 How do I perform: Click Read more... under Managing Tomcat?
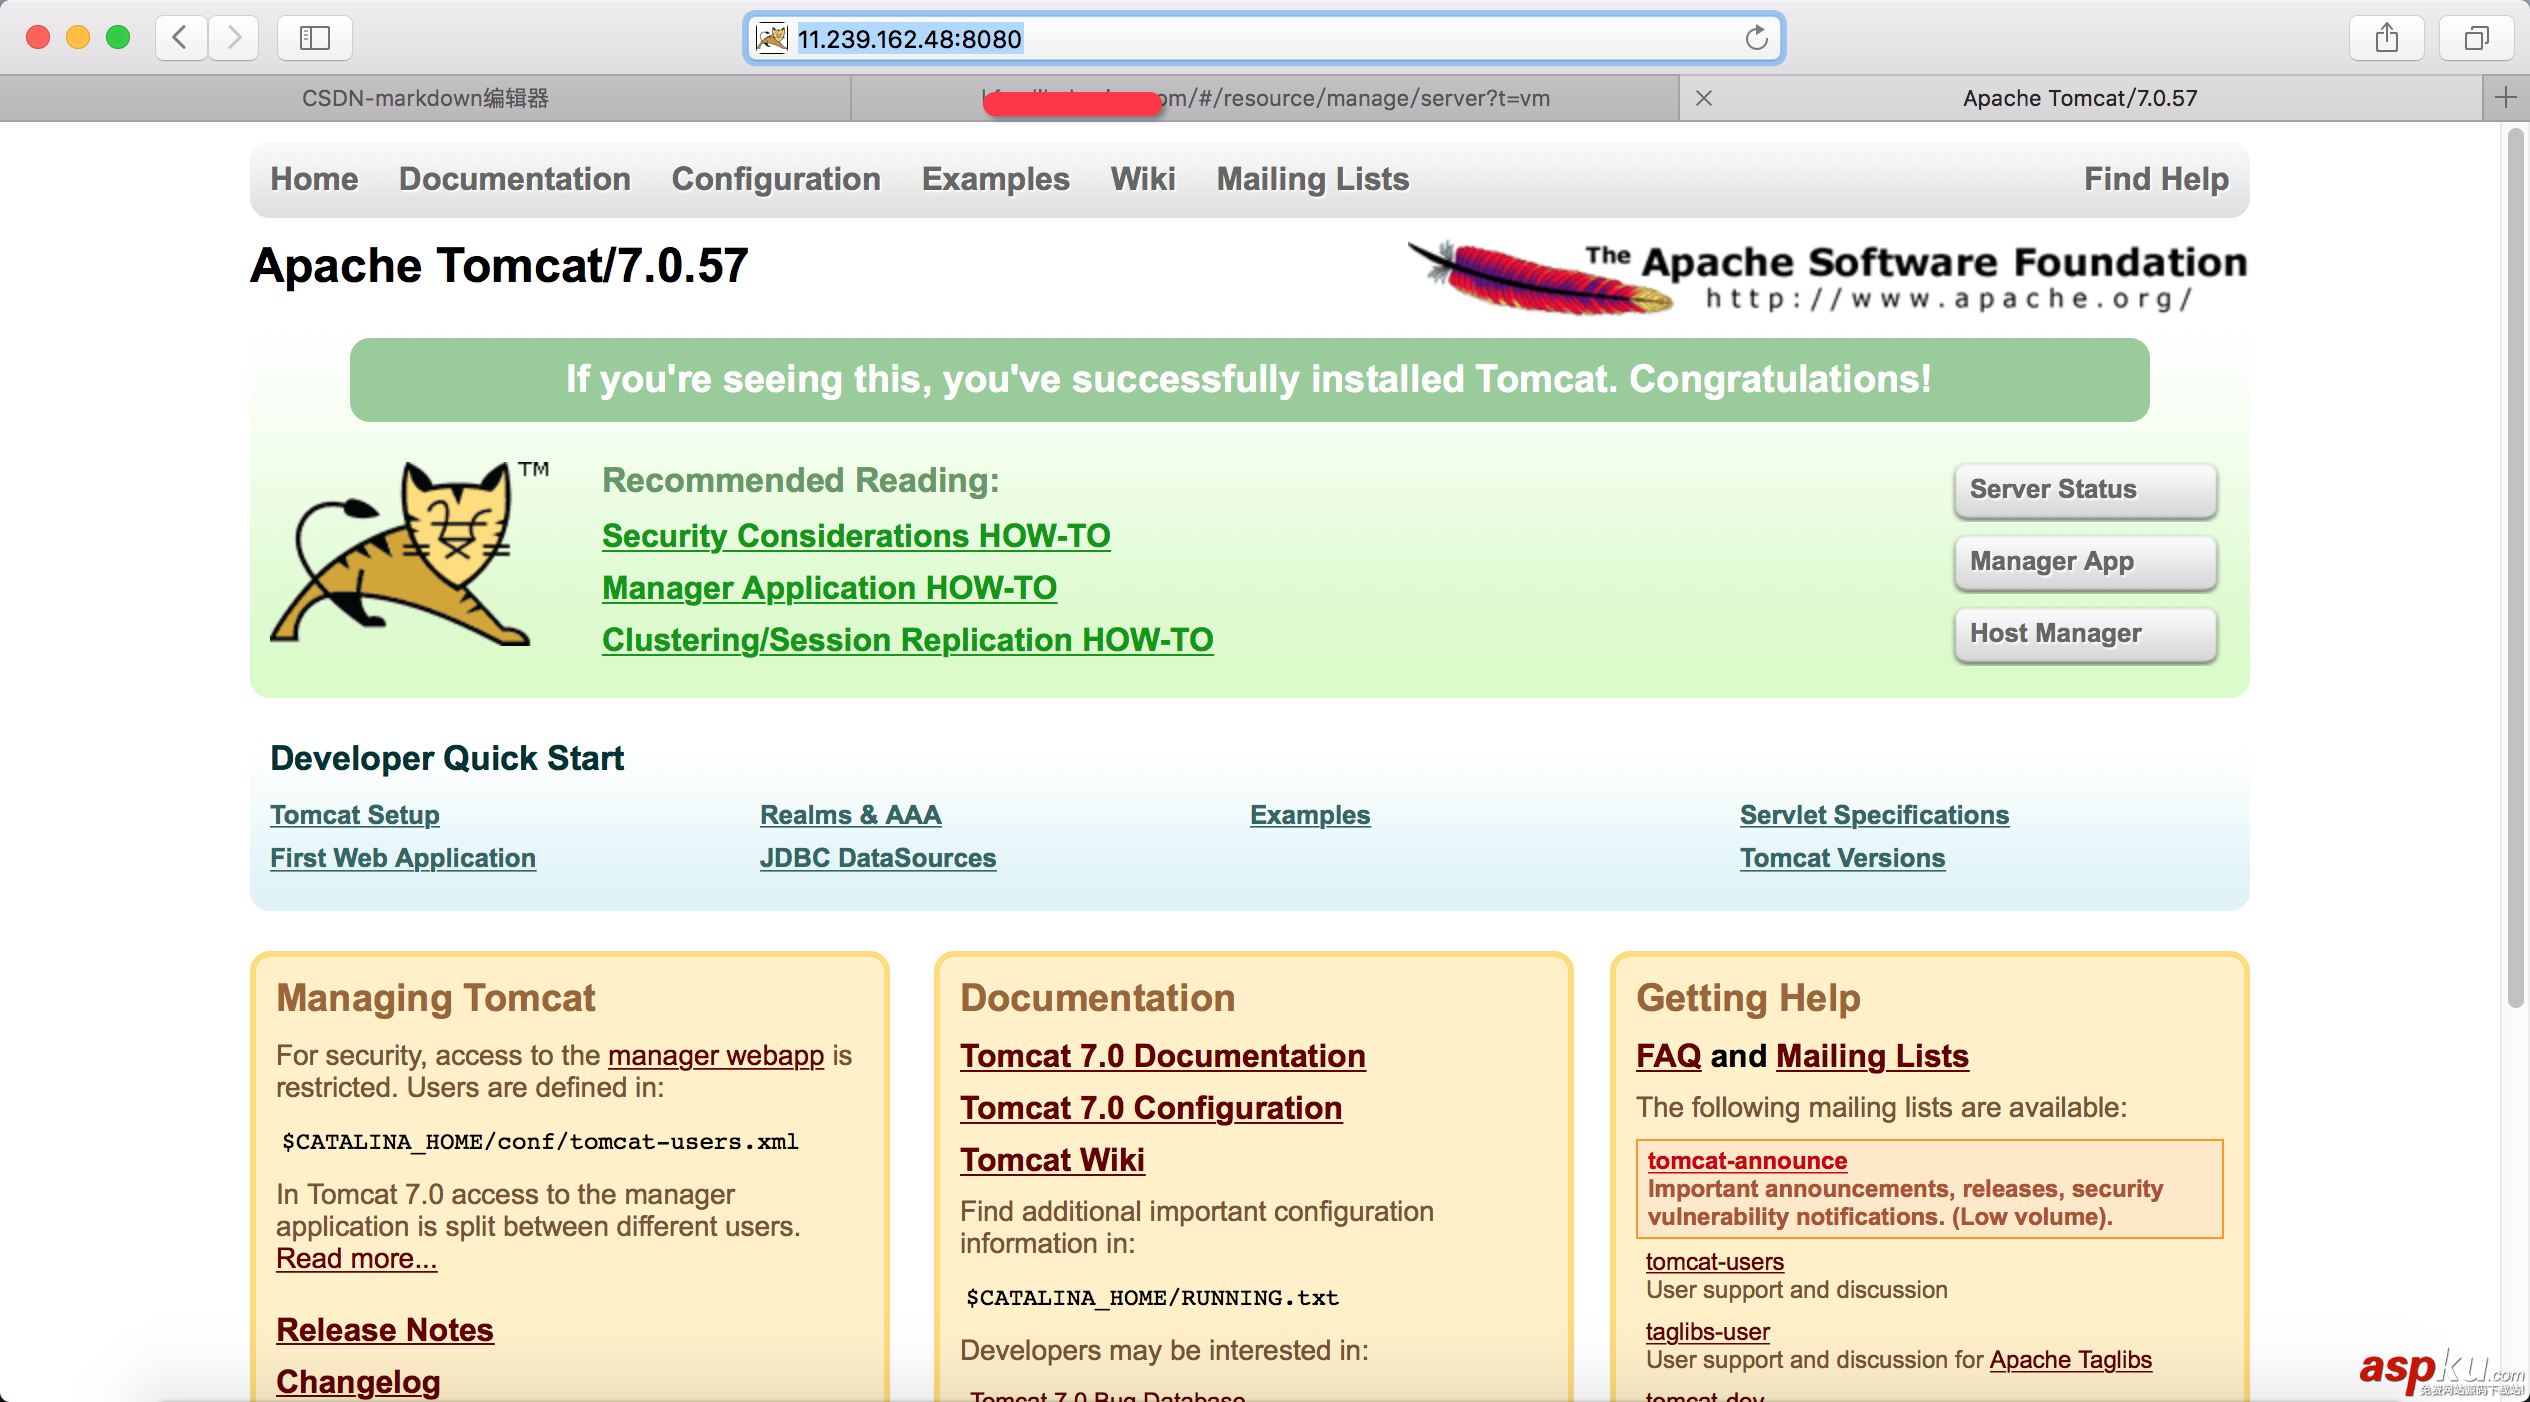(x=357, y=1259)
